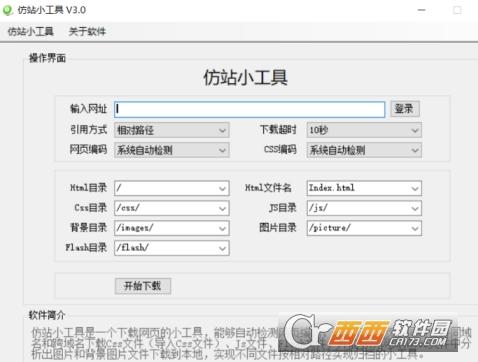478x362 pixels.
Task: Click the 登录 button
Action: pos(404,109)
